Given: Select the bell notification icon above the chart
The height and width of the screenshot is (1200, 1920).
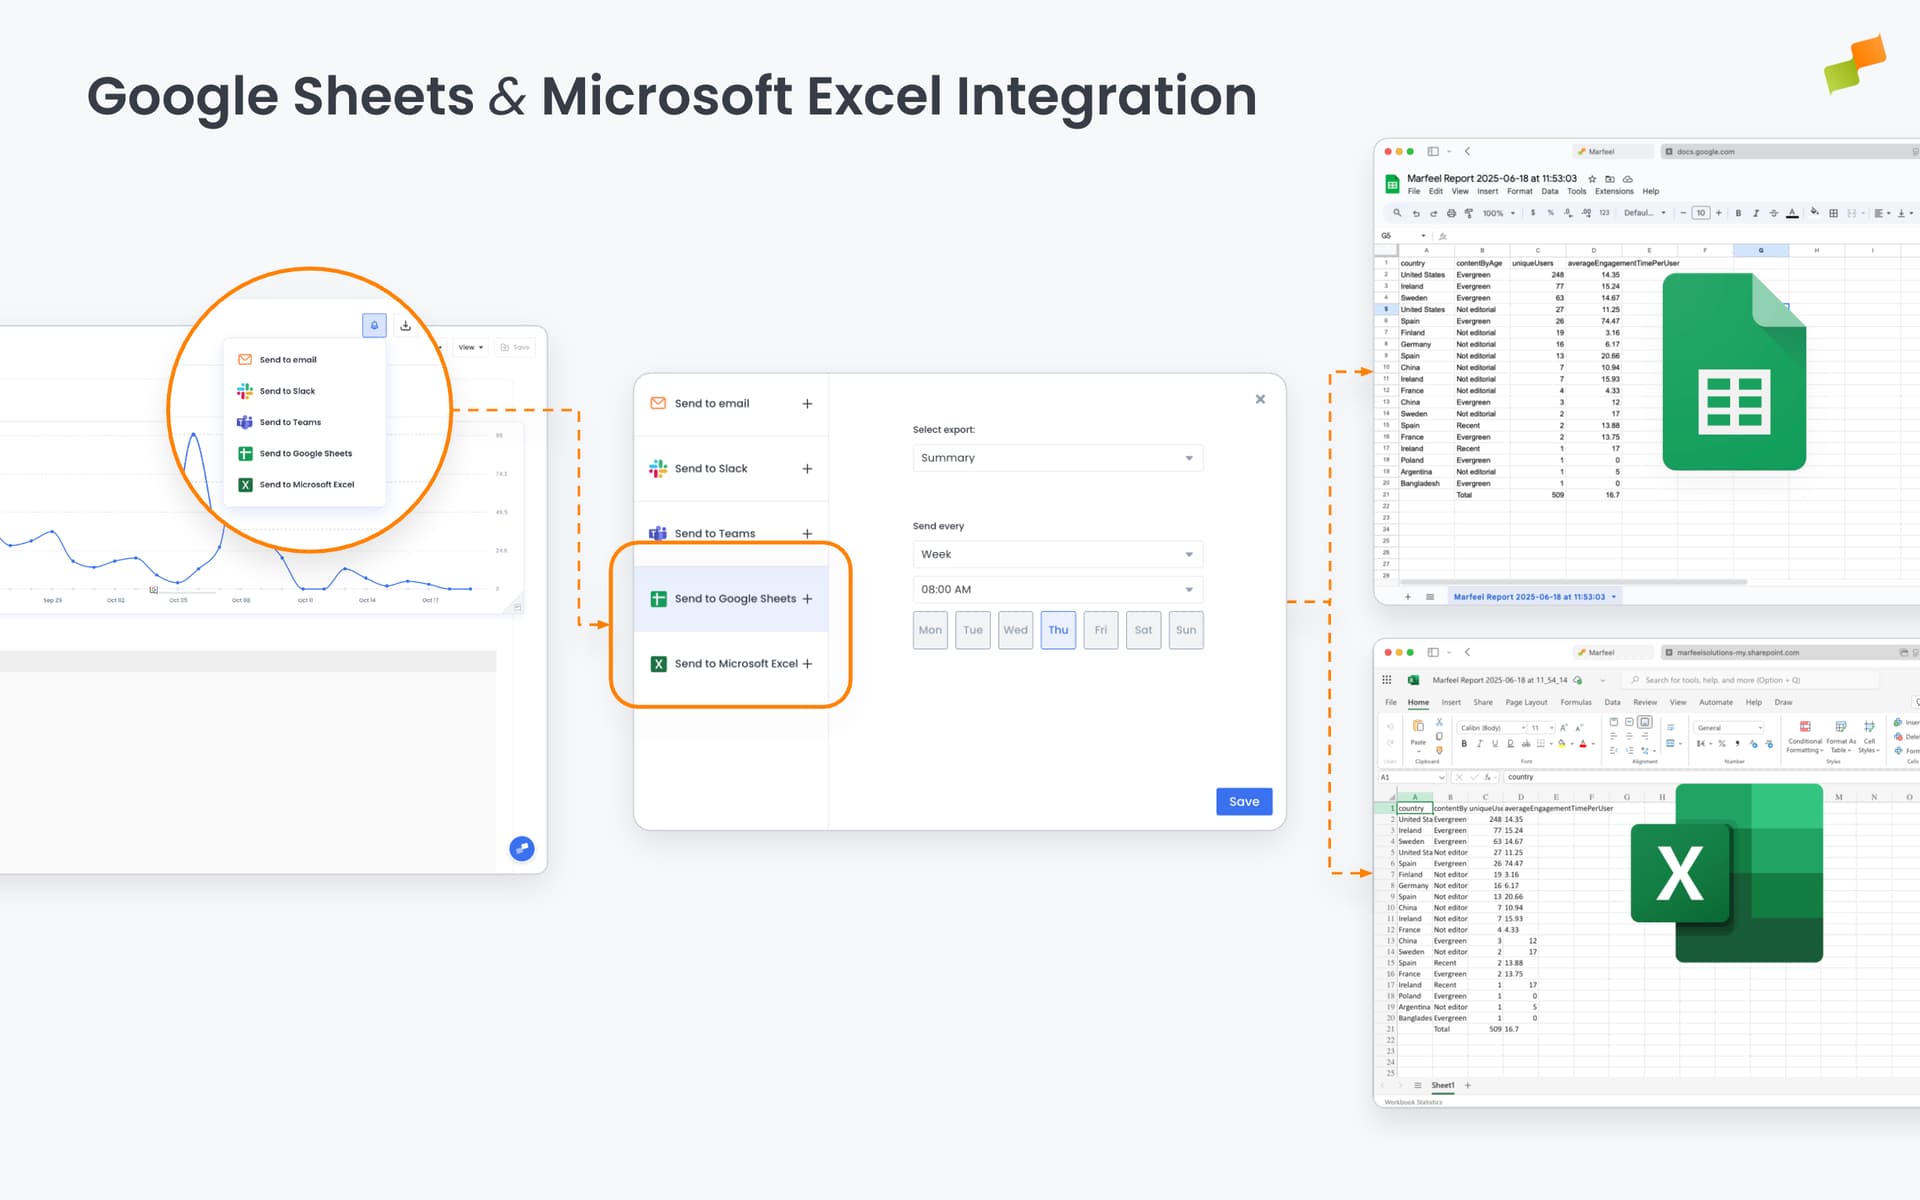Looking at the screenshot, I should (374, 325).
